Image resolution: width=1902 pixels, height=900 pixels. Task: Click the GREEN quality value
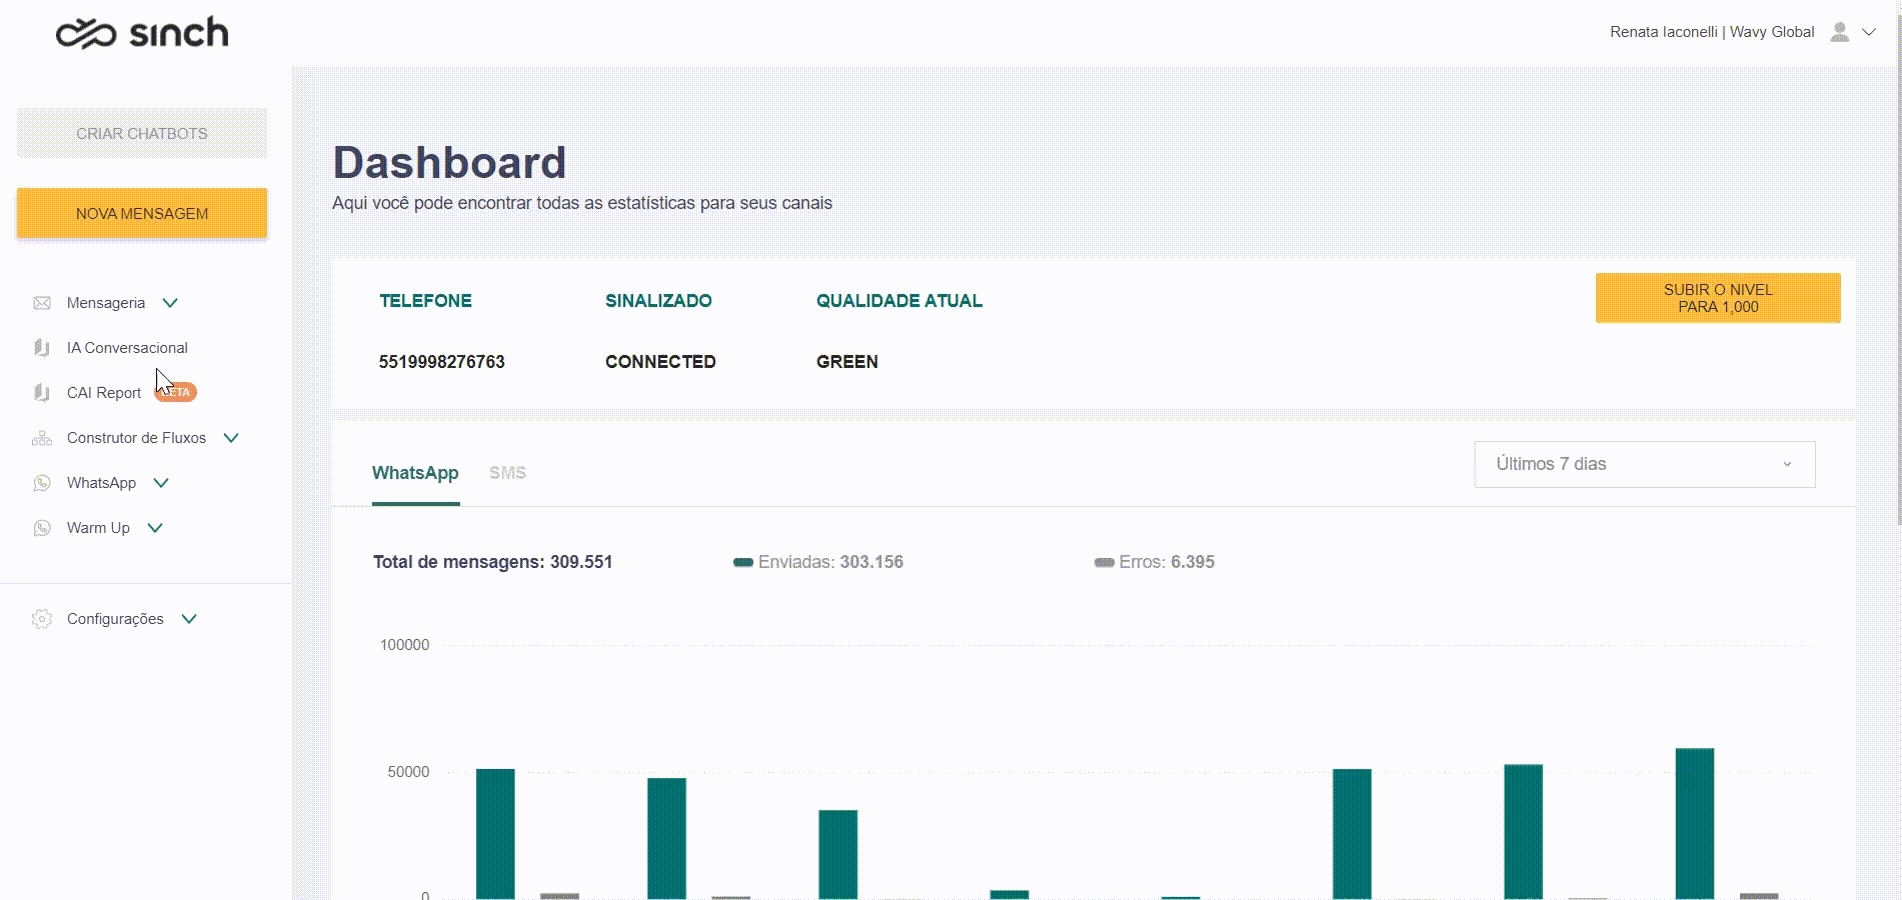(x=847, y=362)
